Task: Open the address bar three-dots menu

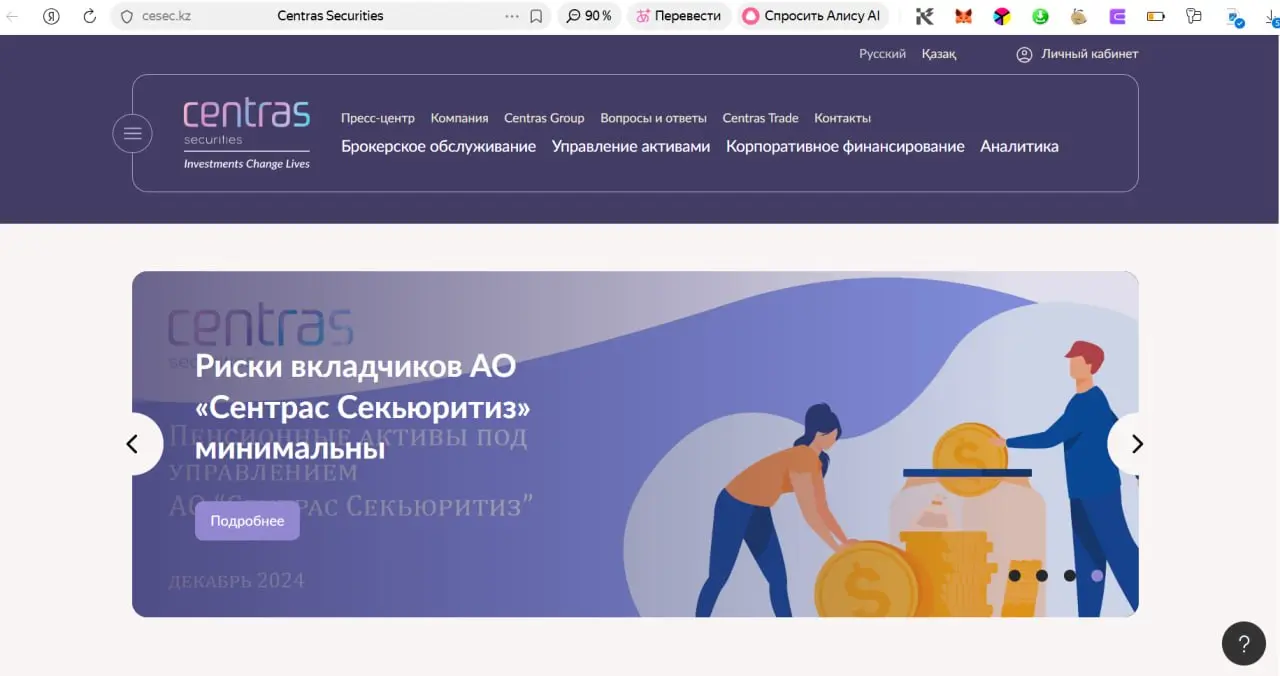Action: pos(512,16)
